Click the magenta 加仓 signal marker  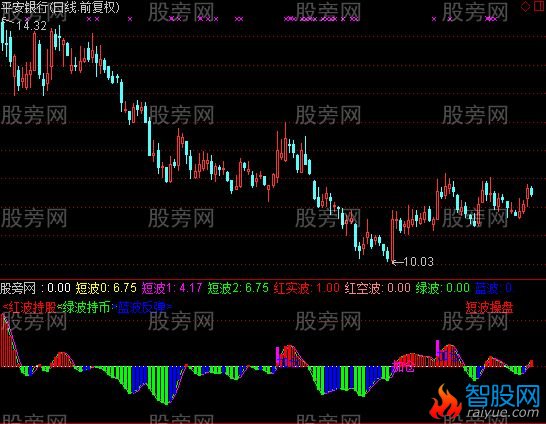tap(403, 366)
